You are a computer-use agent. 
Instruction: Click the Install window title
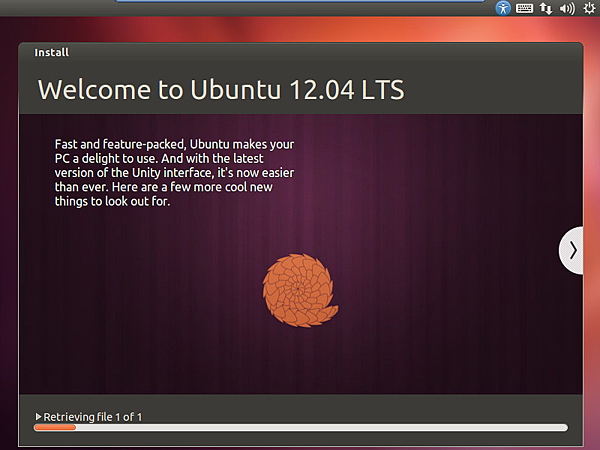(x=52, y=52)
